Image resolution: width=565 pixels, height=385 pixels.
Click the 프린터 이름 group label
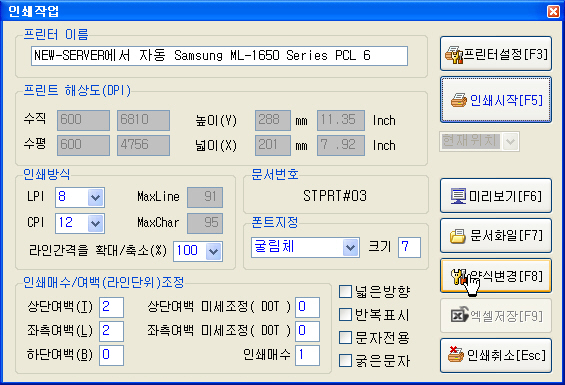tap(56, 34)
